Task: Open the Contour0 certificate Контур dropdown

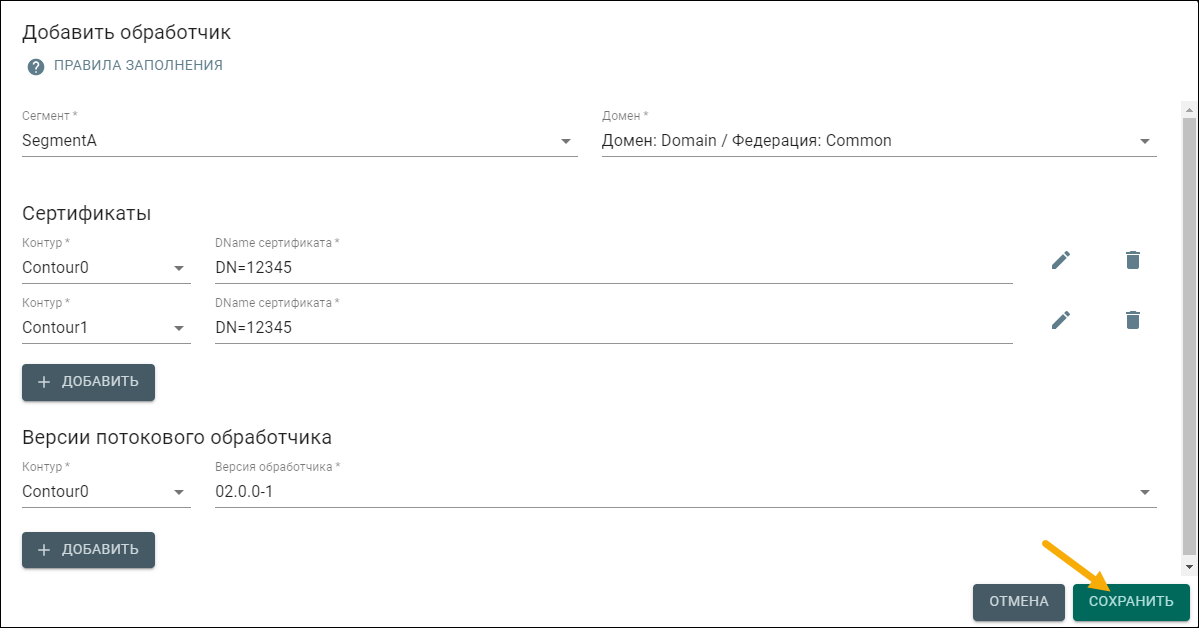Action: tap(105, 268)
